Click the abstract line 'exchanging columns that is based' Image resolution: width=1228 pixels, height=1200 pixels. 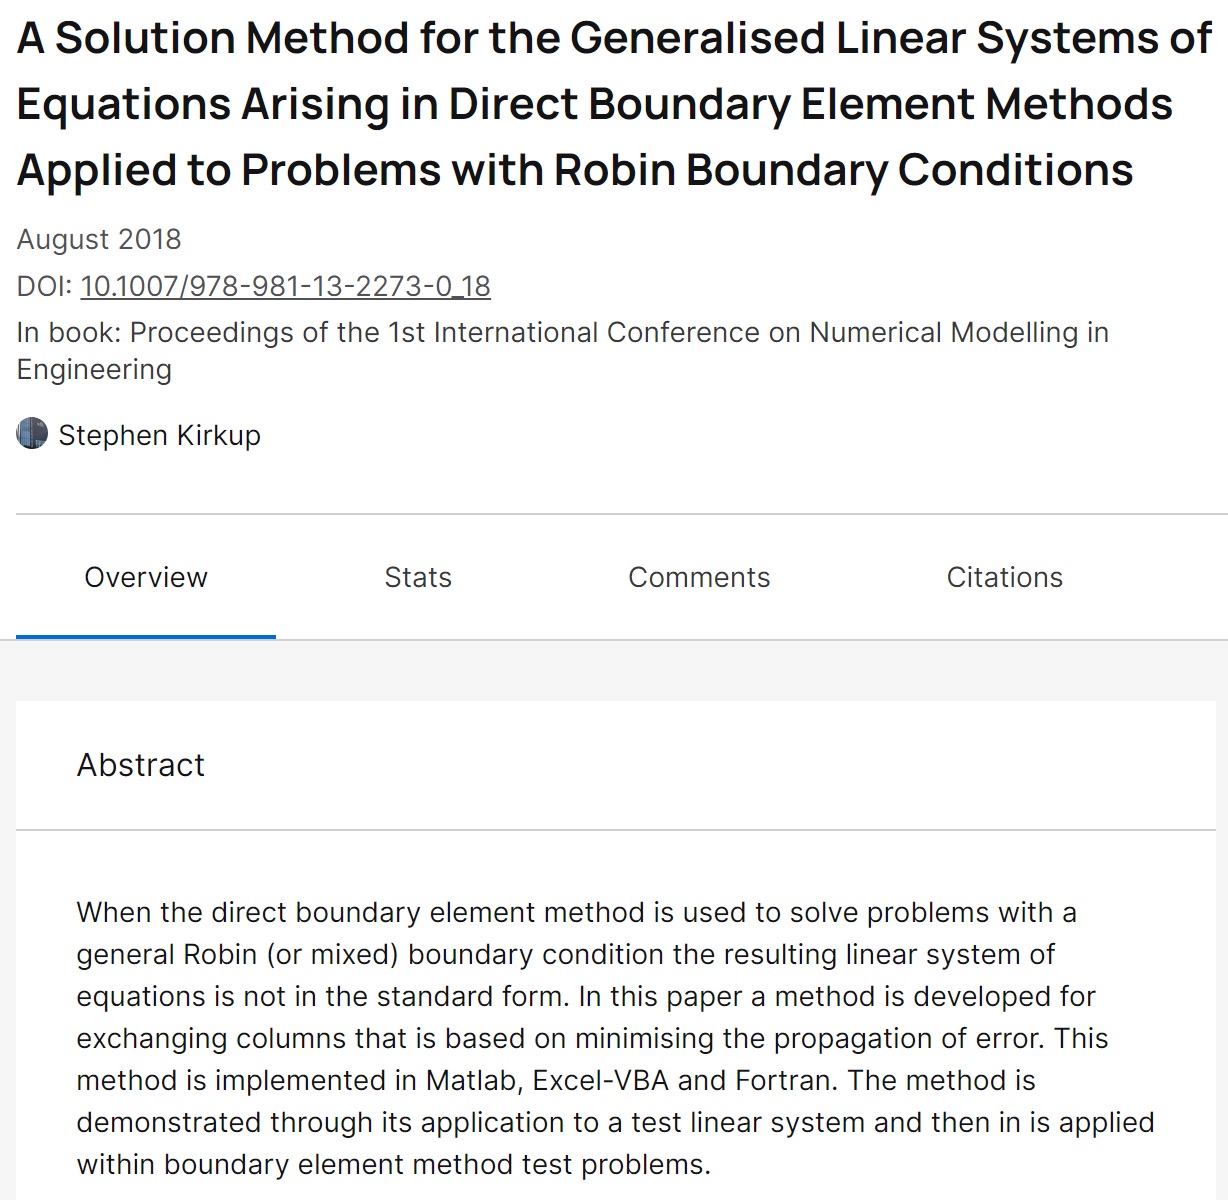(x=592, y=1038)
